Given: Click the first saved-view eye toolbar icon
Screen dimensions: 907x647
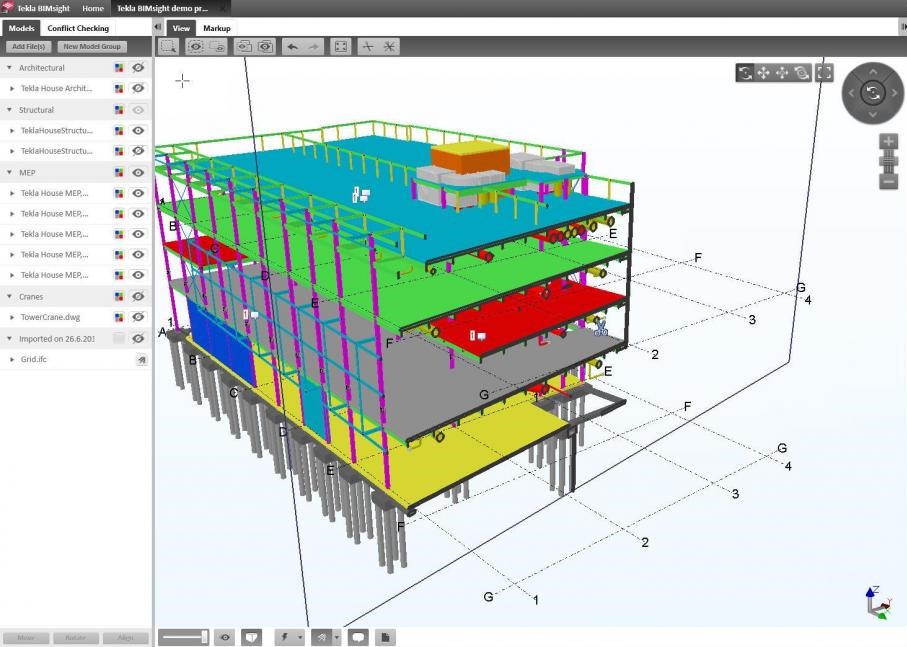Looking at the screenshot, I should point(244,47).
